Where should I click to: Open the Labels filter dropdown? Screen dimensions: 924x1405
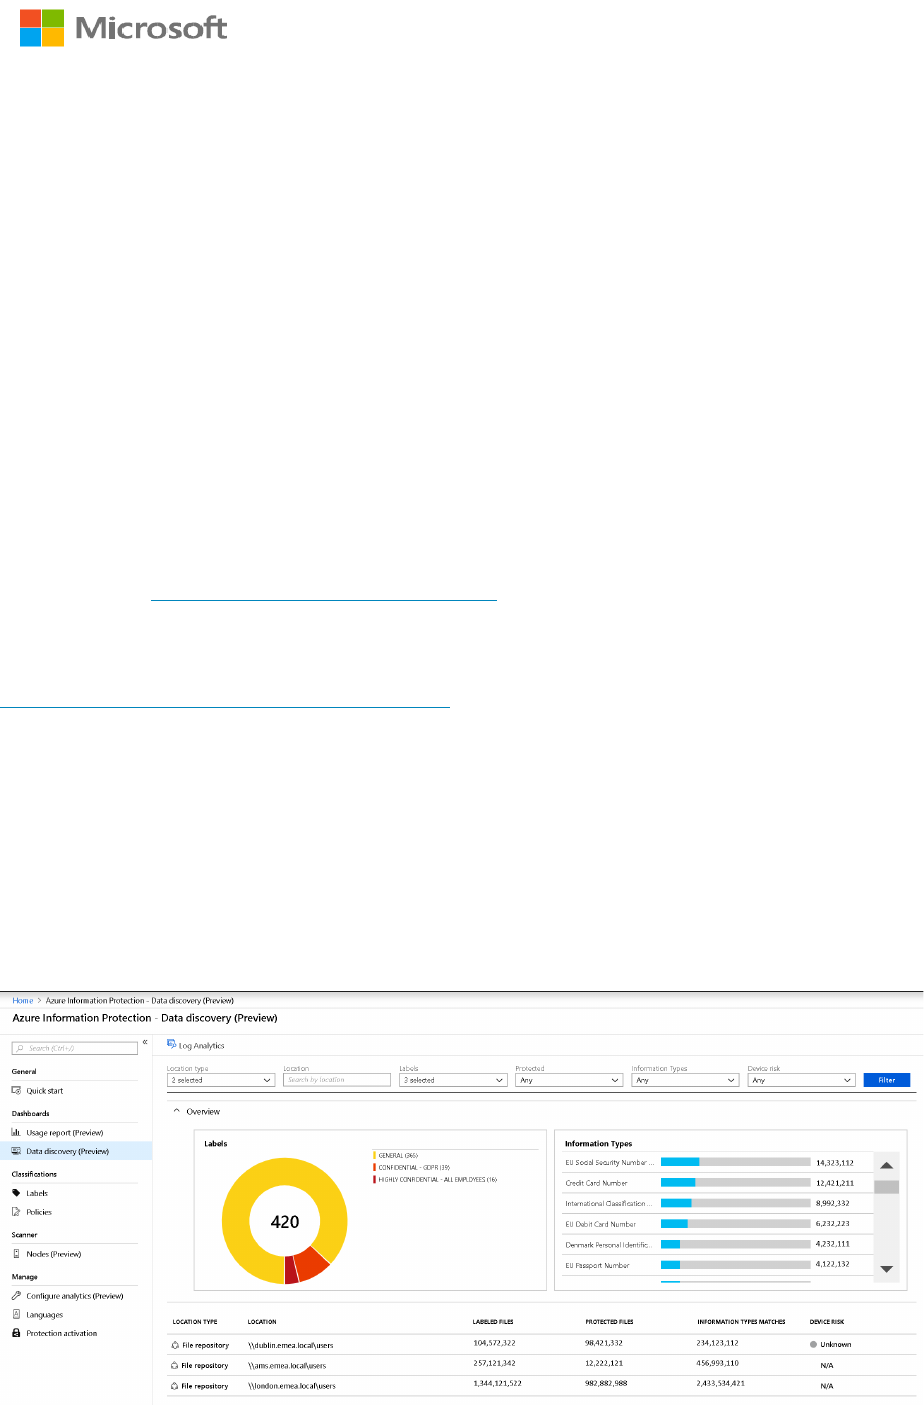453,1080
